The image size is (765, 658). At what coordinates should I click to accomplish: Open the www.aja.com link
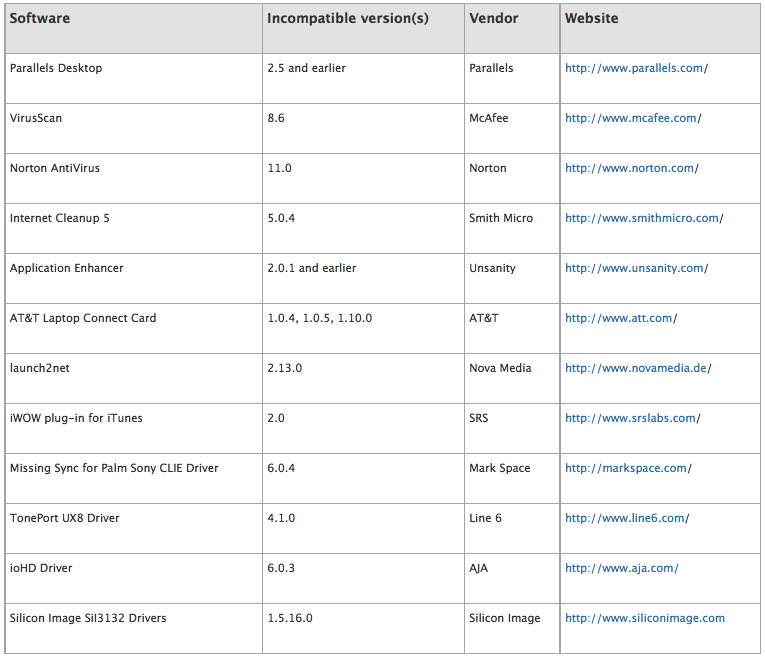621,568
